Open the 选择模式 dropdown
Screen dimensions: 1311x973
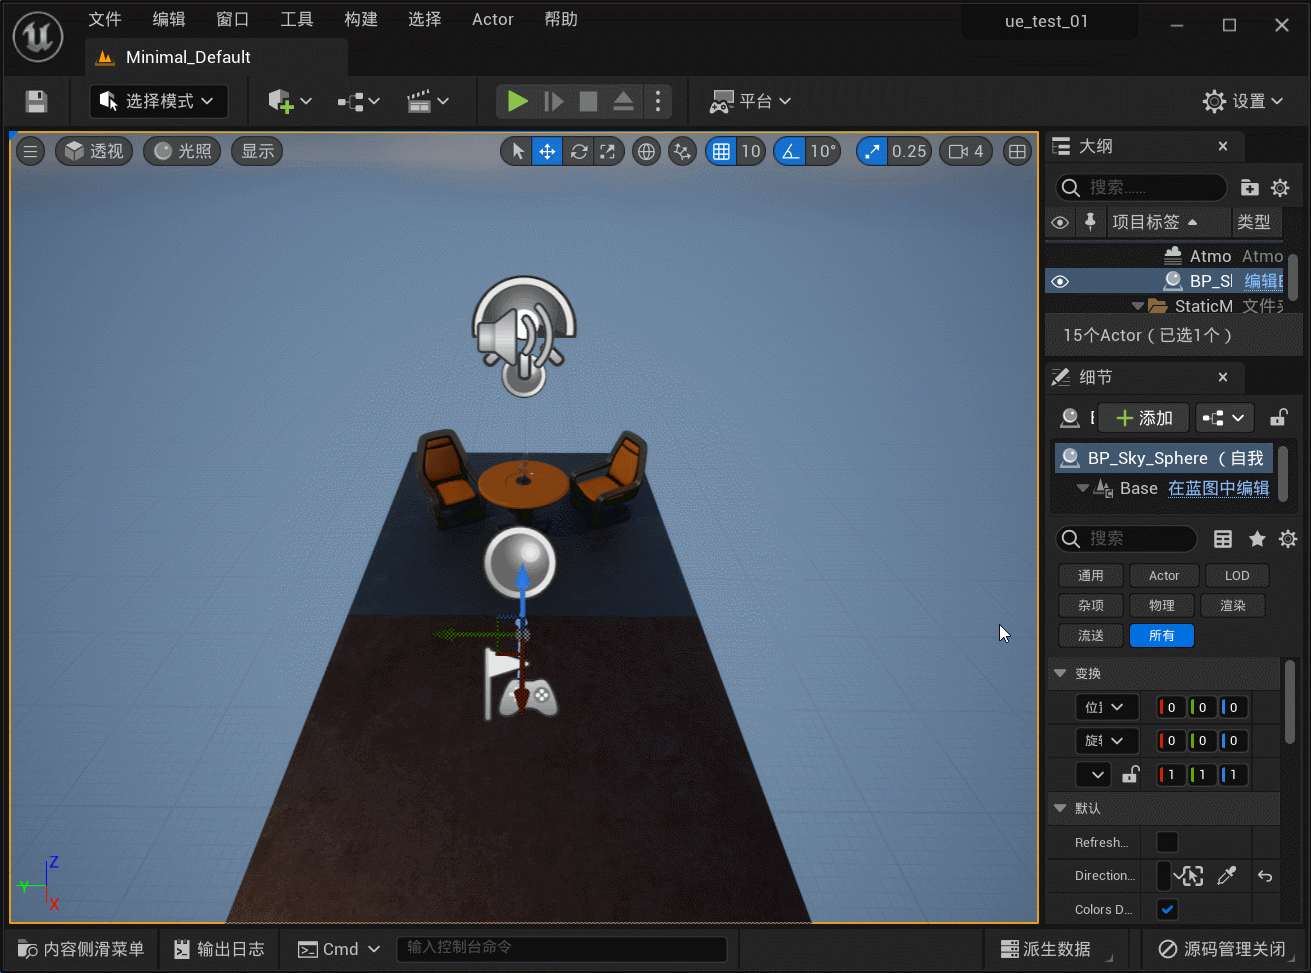[159, 101]
